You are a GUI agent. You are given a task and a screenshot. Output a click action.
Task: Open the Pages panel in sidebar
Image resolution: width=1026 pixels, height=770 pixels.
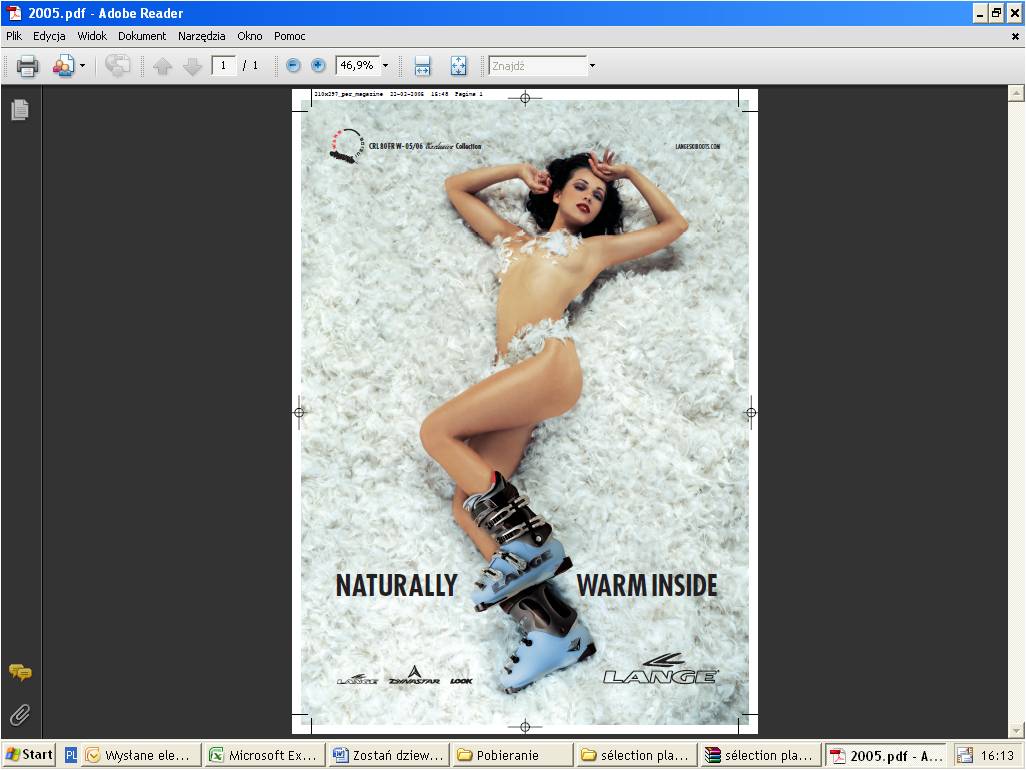[x=20, y=110]
